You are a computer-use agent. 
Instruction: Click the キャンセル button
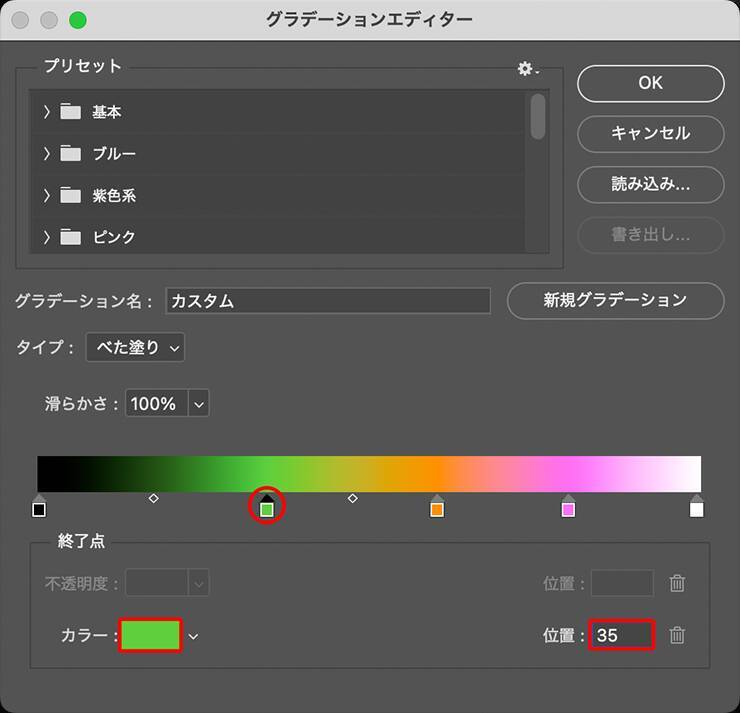pos(650,133)
